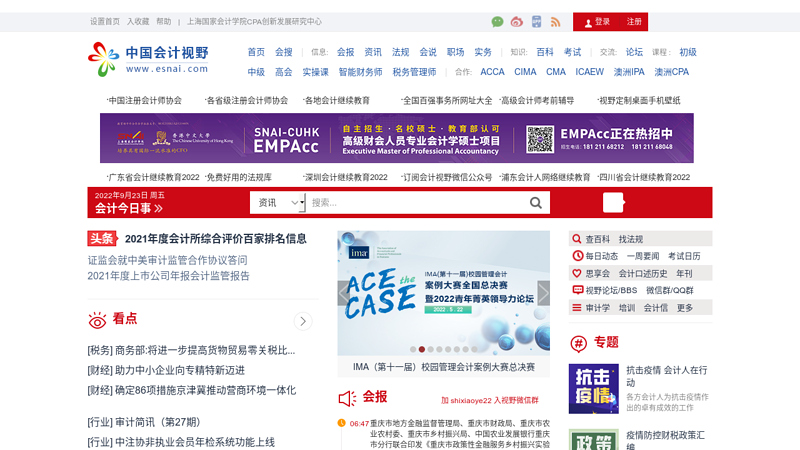Click the 每日动态 clock icon

[x=577, y=256]
